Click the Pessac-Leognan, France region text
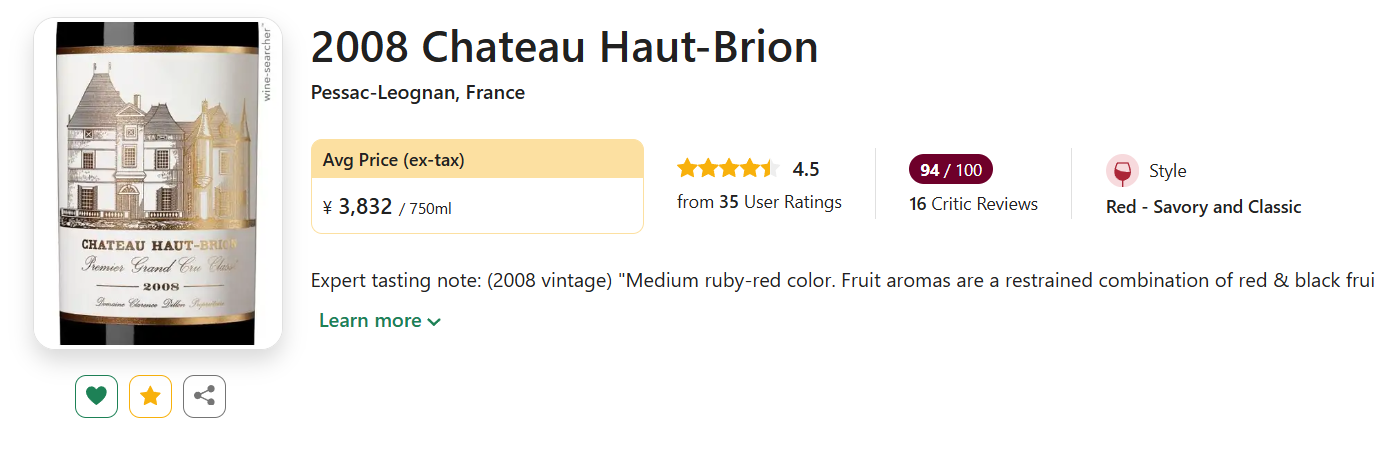 [417, 93]
